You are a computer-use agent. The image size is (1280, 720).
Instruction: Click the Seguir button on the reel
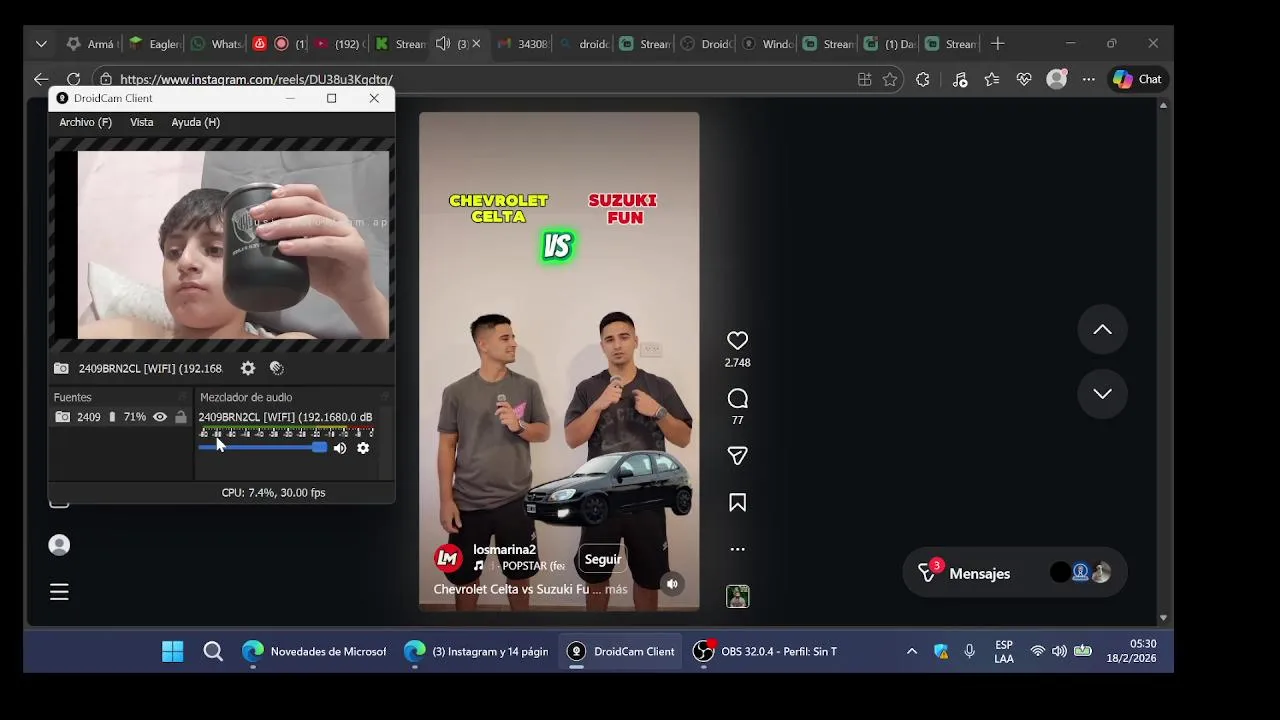pos(602,559)
